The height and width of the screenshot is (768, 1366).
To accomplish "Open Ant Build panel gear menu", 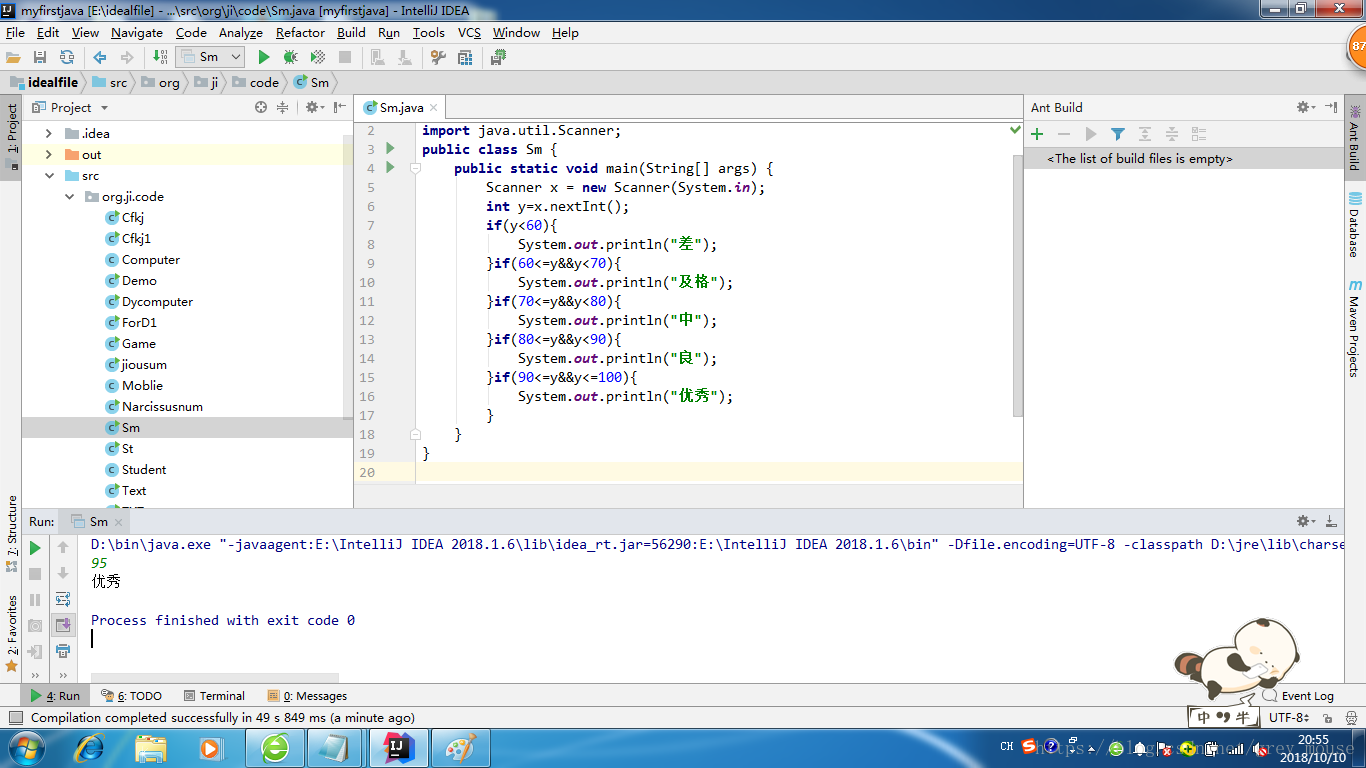I will (1305, 107).
